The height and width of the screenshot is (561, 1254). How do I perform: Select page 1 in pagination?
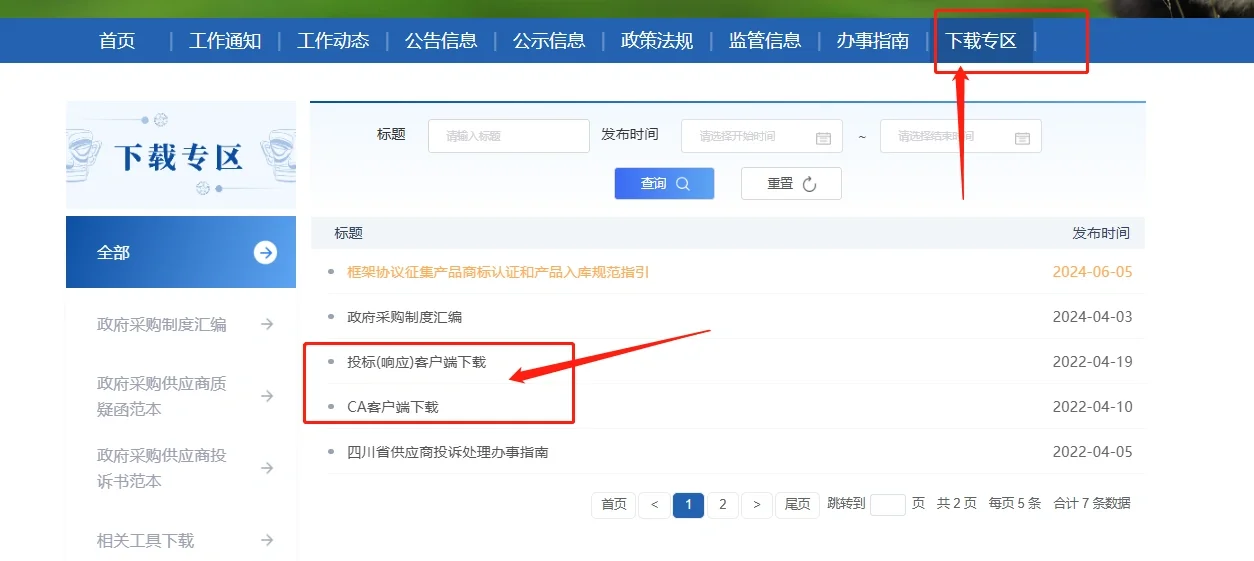(x=688, y=505)
